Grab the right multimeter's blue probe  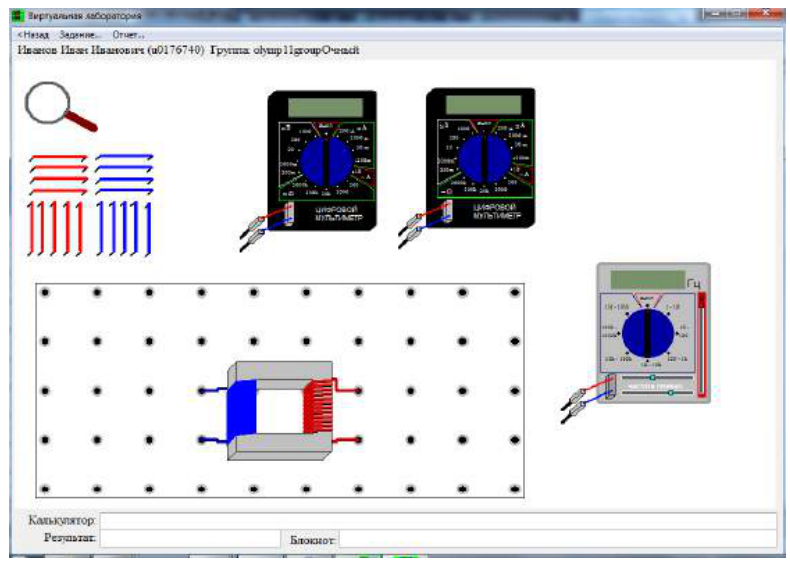[x=410, y=237]
